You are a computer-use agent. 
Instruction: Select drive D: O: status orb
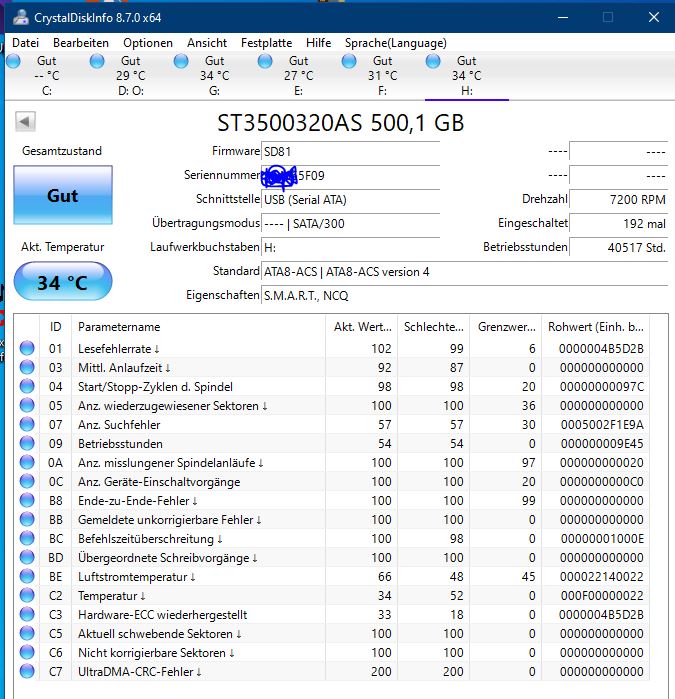coord(97,61)
